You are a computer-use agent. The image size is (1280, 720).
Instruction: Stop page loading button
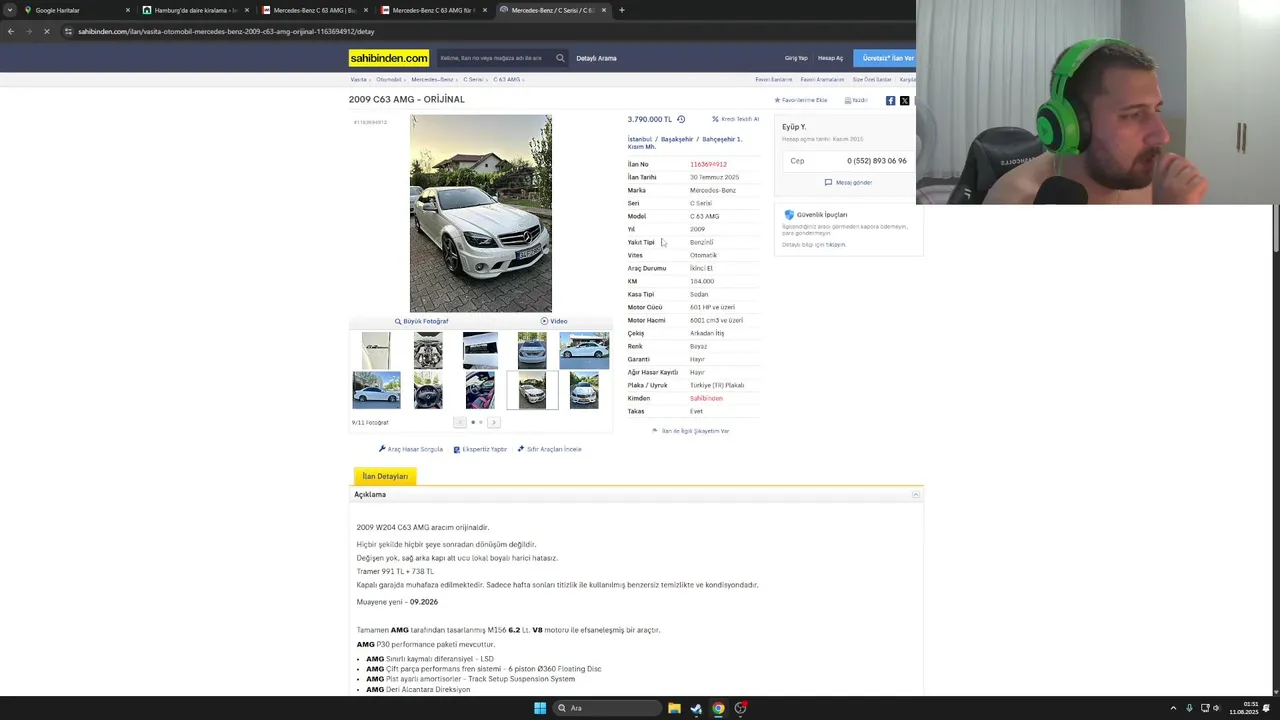[46, 31]
